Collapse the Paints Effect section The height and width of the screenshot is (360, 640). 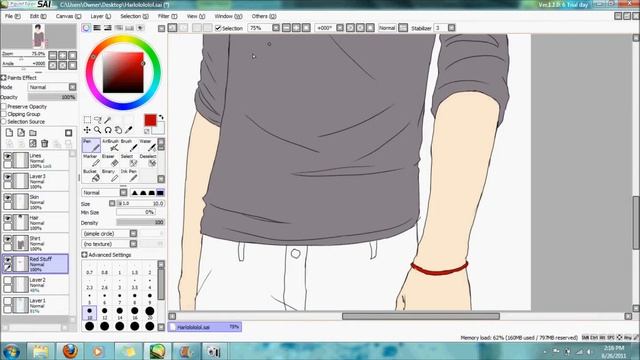(4, 78)
